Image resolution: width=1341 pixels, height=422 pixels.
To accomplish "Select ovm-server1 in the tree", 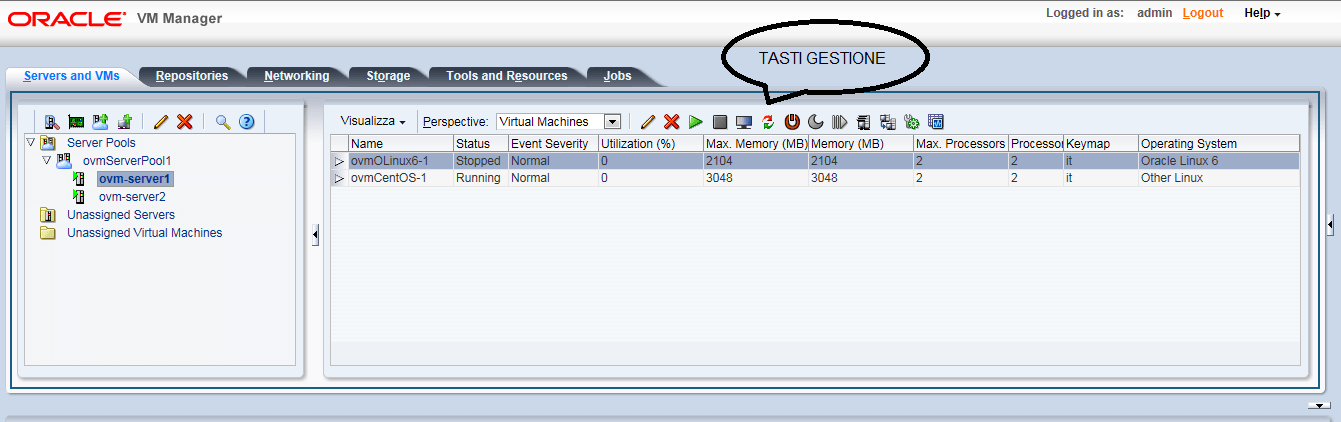I will click(x=135, y=179).
